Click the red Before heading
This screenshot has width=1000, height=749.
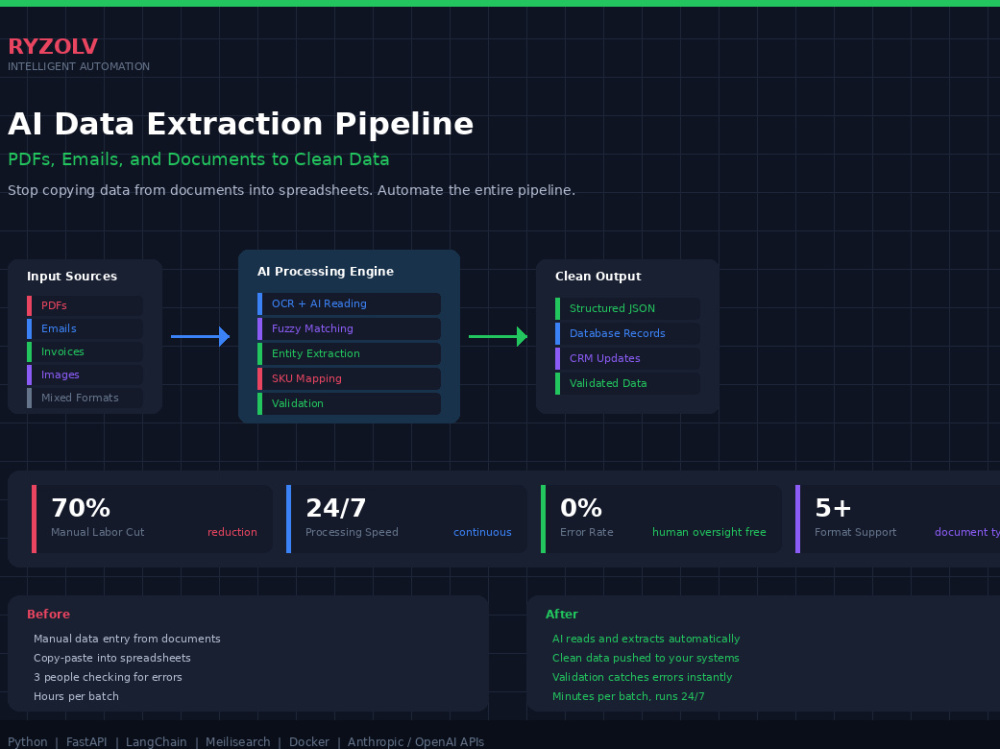click(48, 614)
